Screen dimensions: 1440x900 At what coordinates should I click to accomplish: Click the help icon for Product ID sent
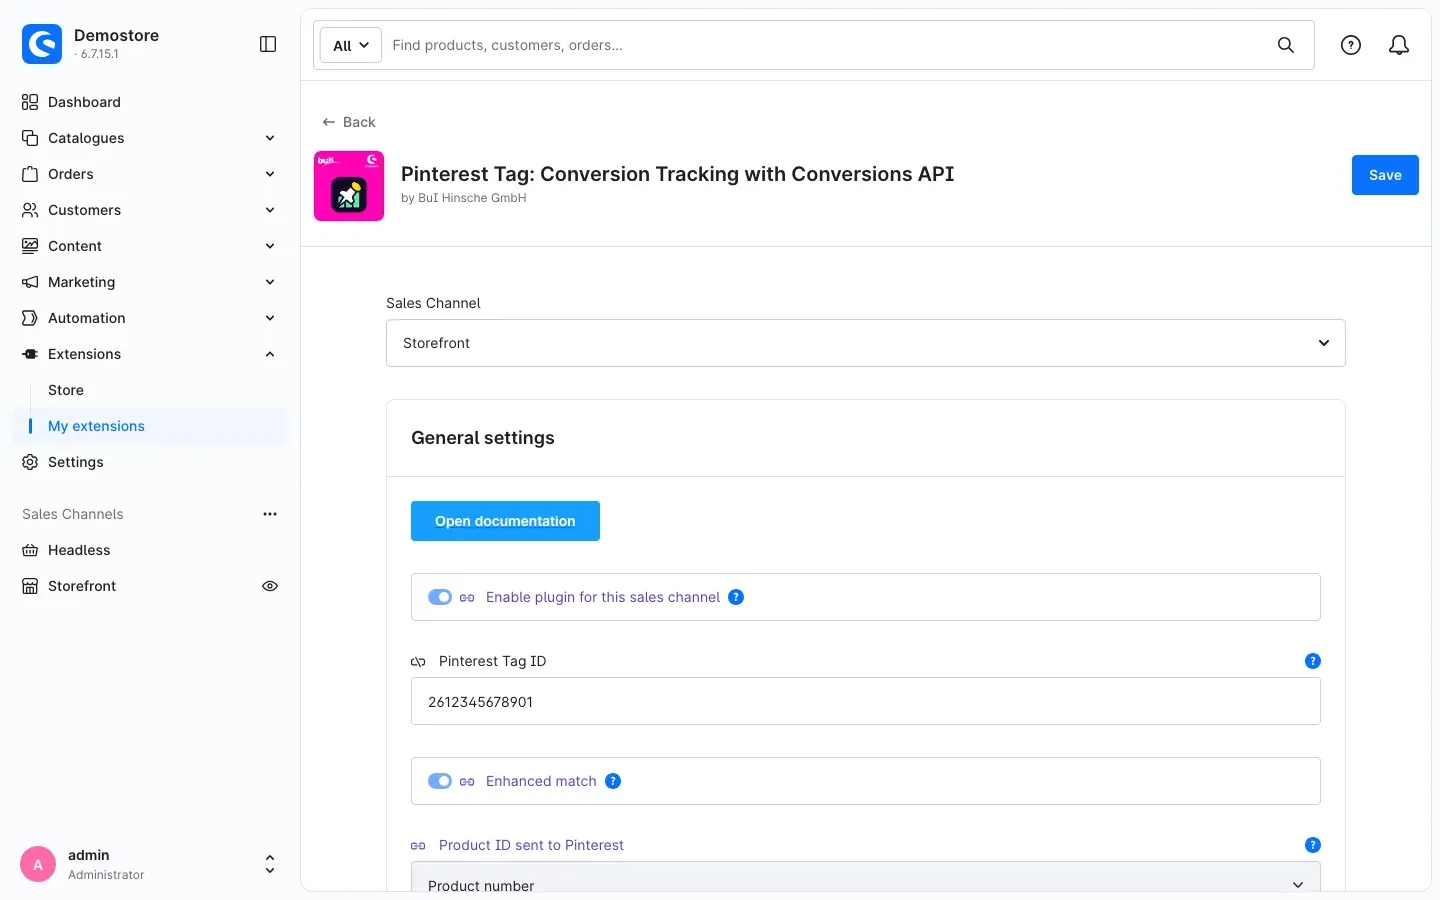[x=1313, y=845]
